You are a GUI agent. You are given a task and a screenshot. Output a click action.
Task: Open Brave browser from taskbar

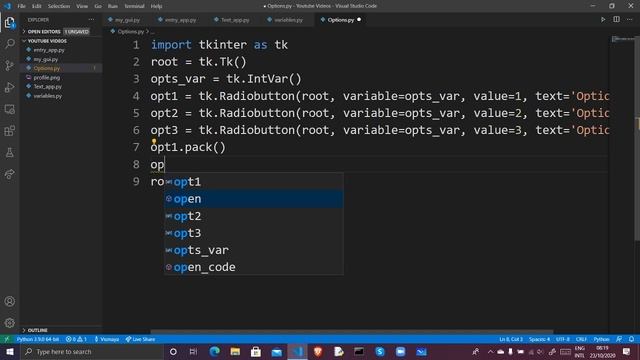318,351
